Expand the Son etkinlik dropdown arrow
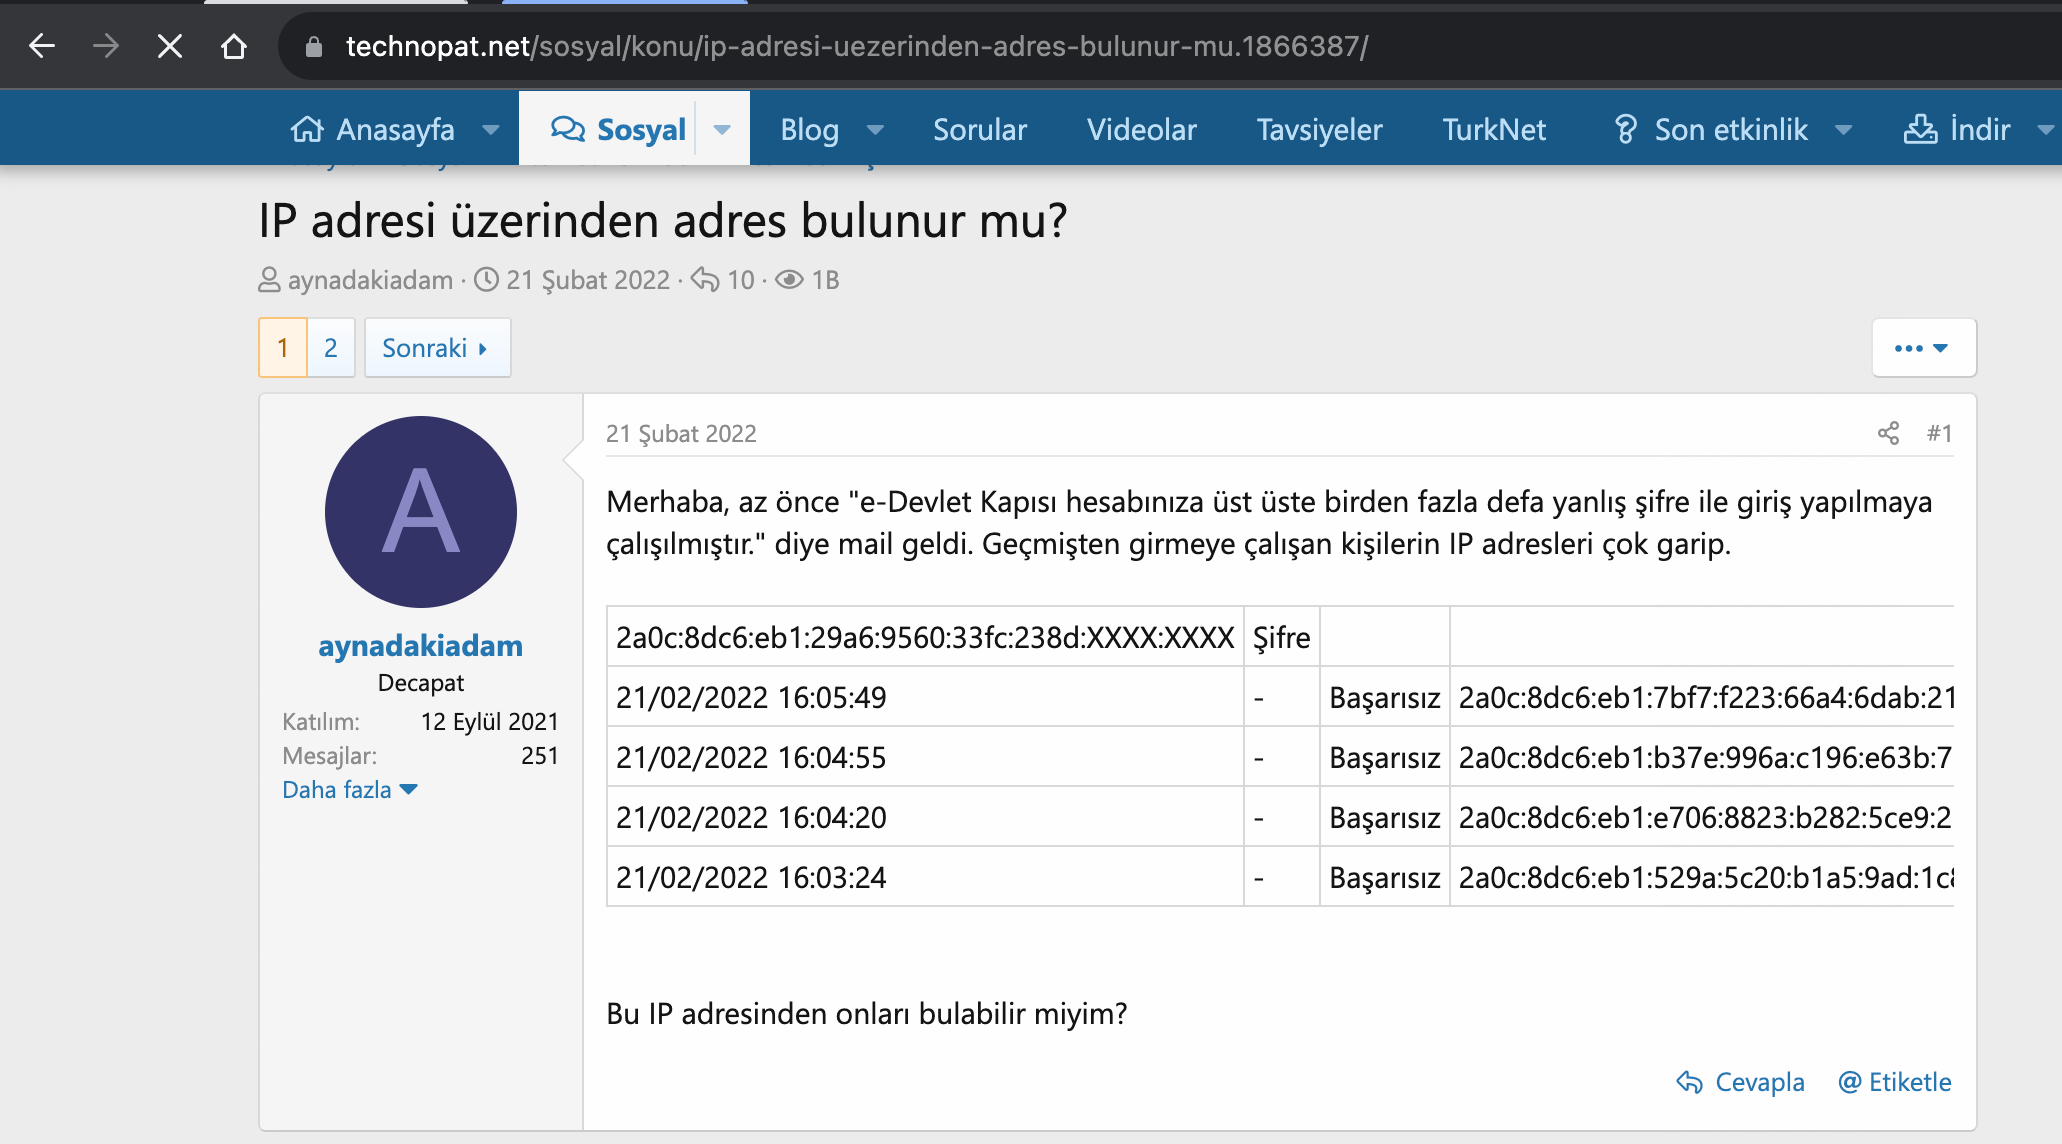The image size is (2062, 1144). point(1844,129)
